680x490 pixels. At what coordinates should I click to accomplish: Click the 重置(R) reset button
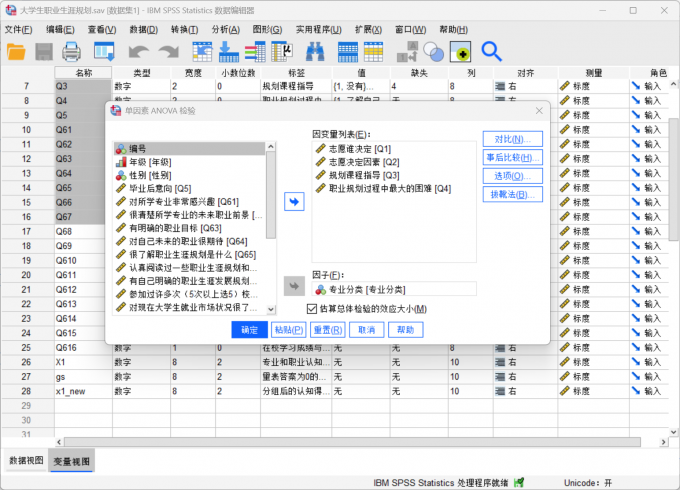[x=329, y=329]
